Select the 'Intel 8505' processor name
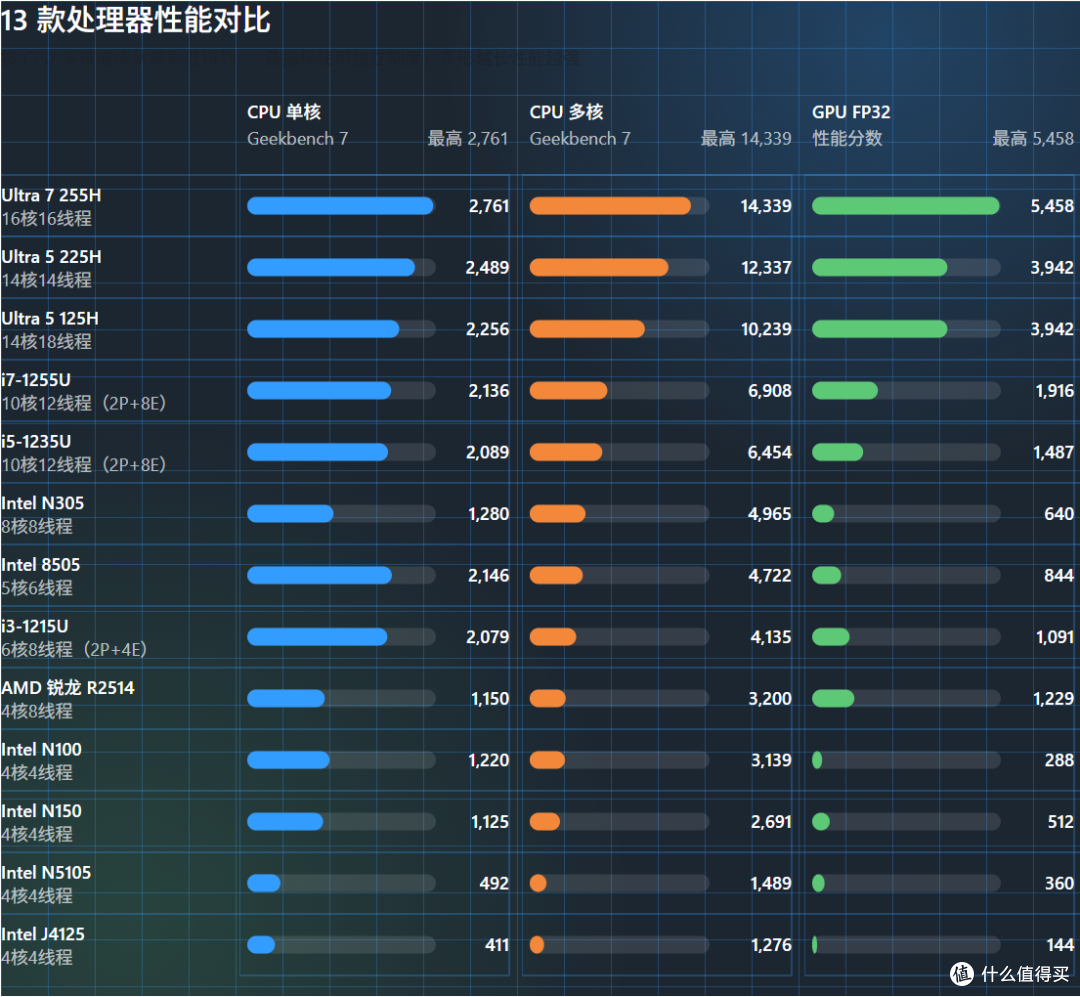1080x997 pixels. [41, 565]
